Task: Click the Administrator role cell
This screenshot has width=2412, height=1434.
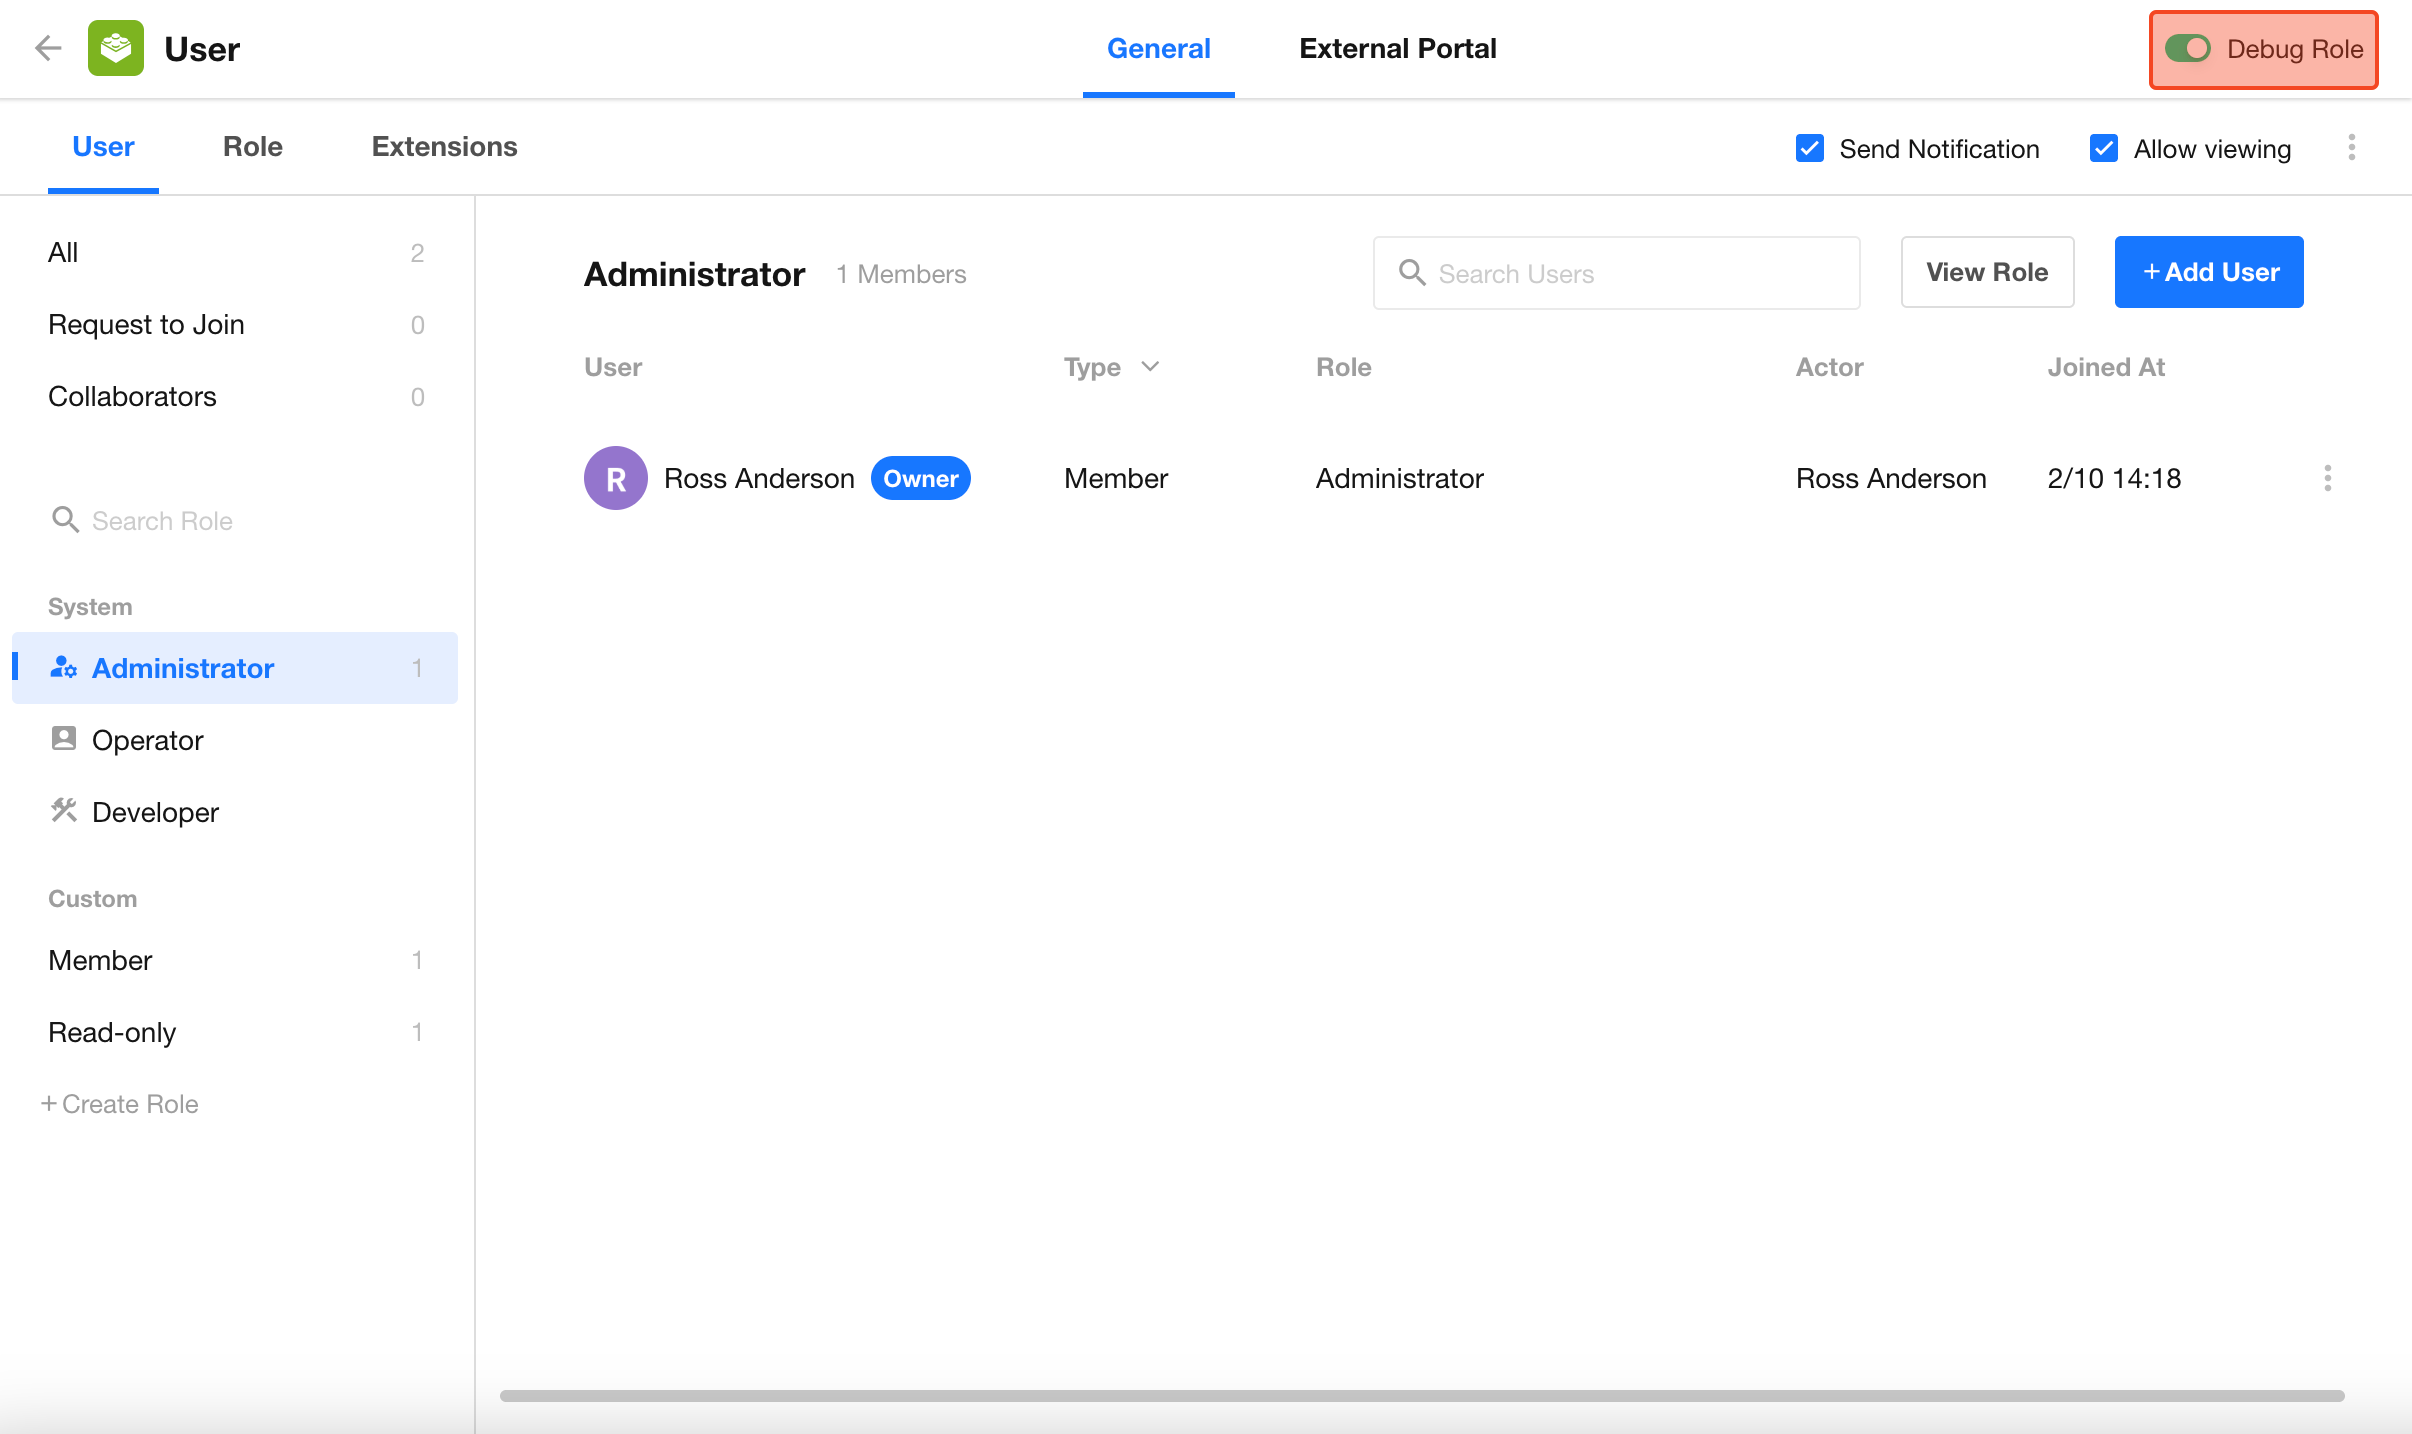Action: [x=1399, y=478]
